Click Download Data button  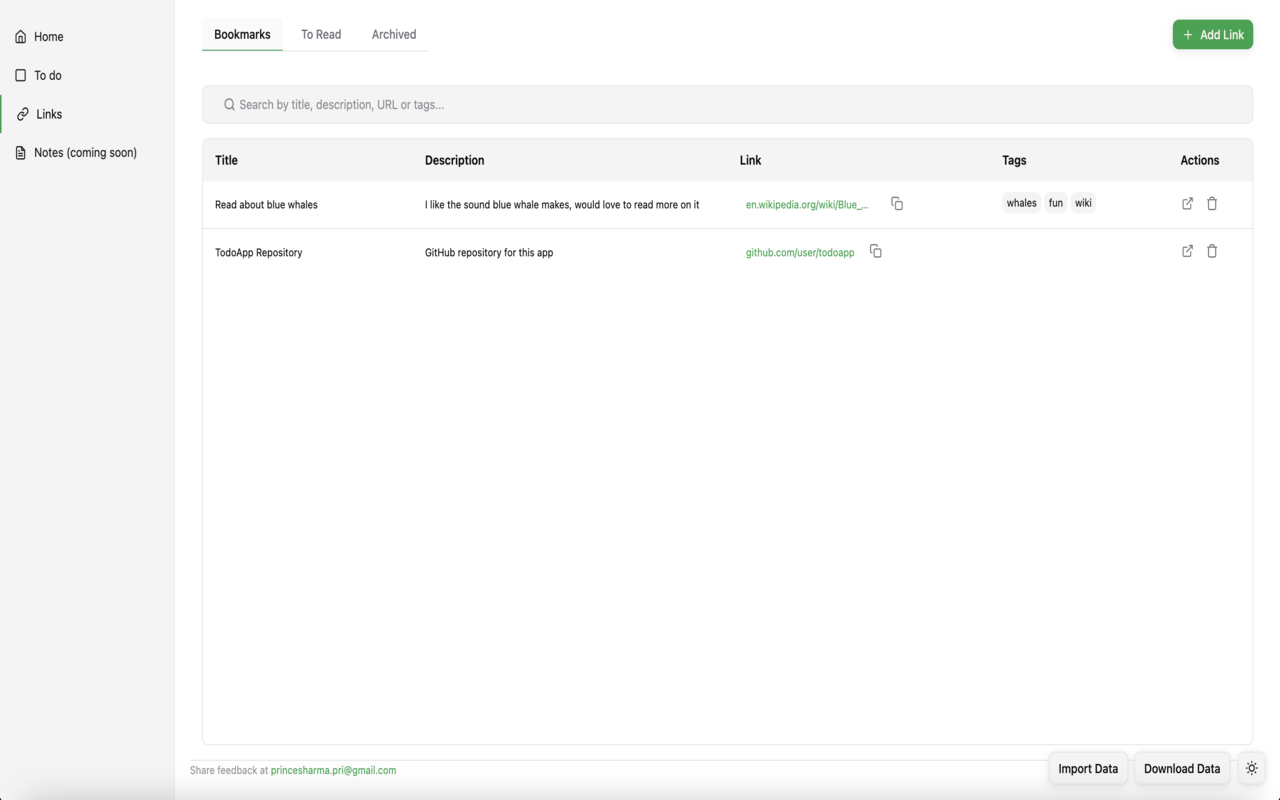click(1182, 768)
